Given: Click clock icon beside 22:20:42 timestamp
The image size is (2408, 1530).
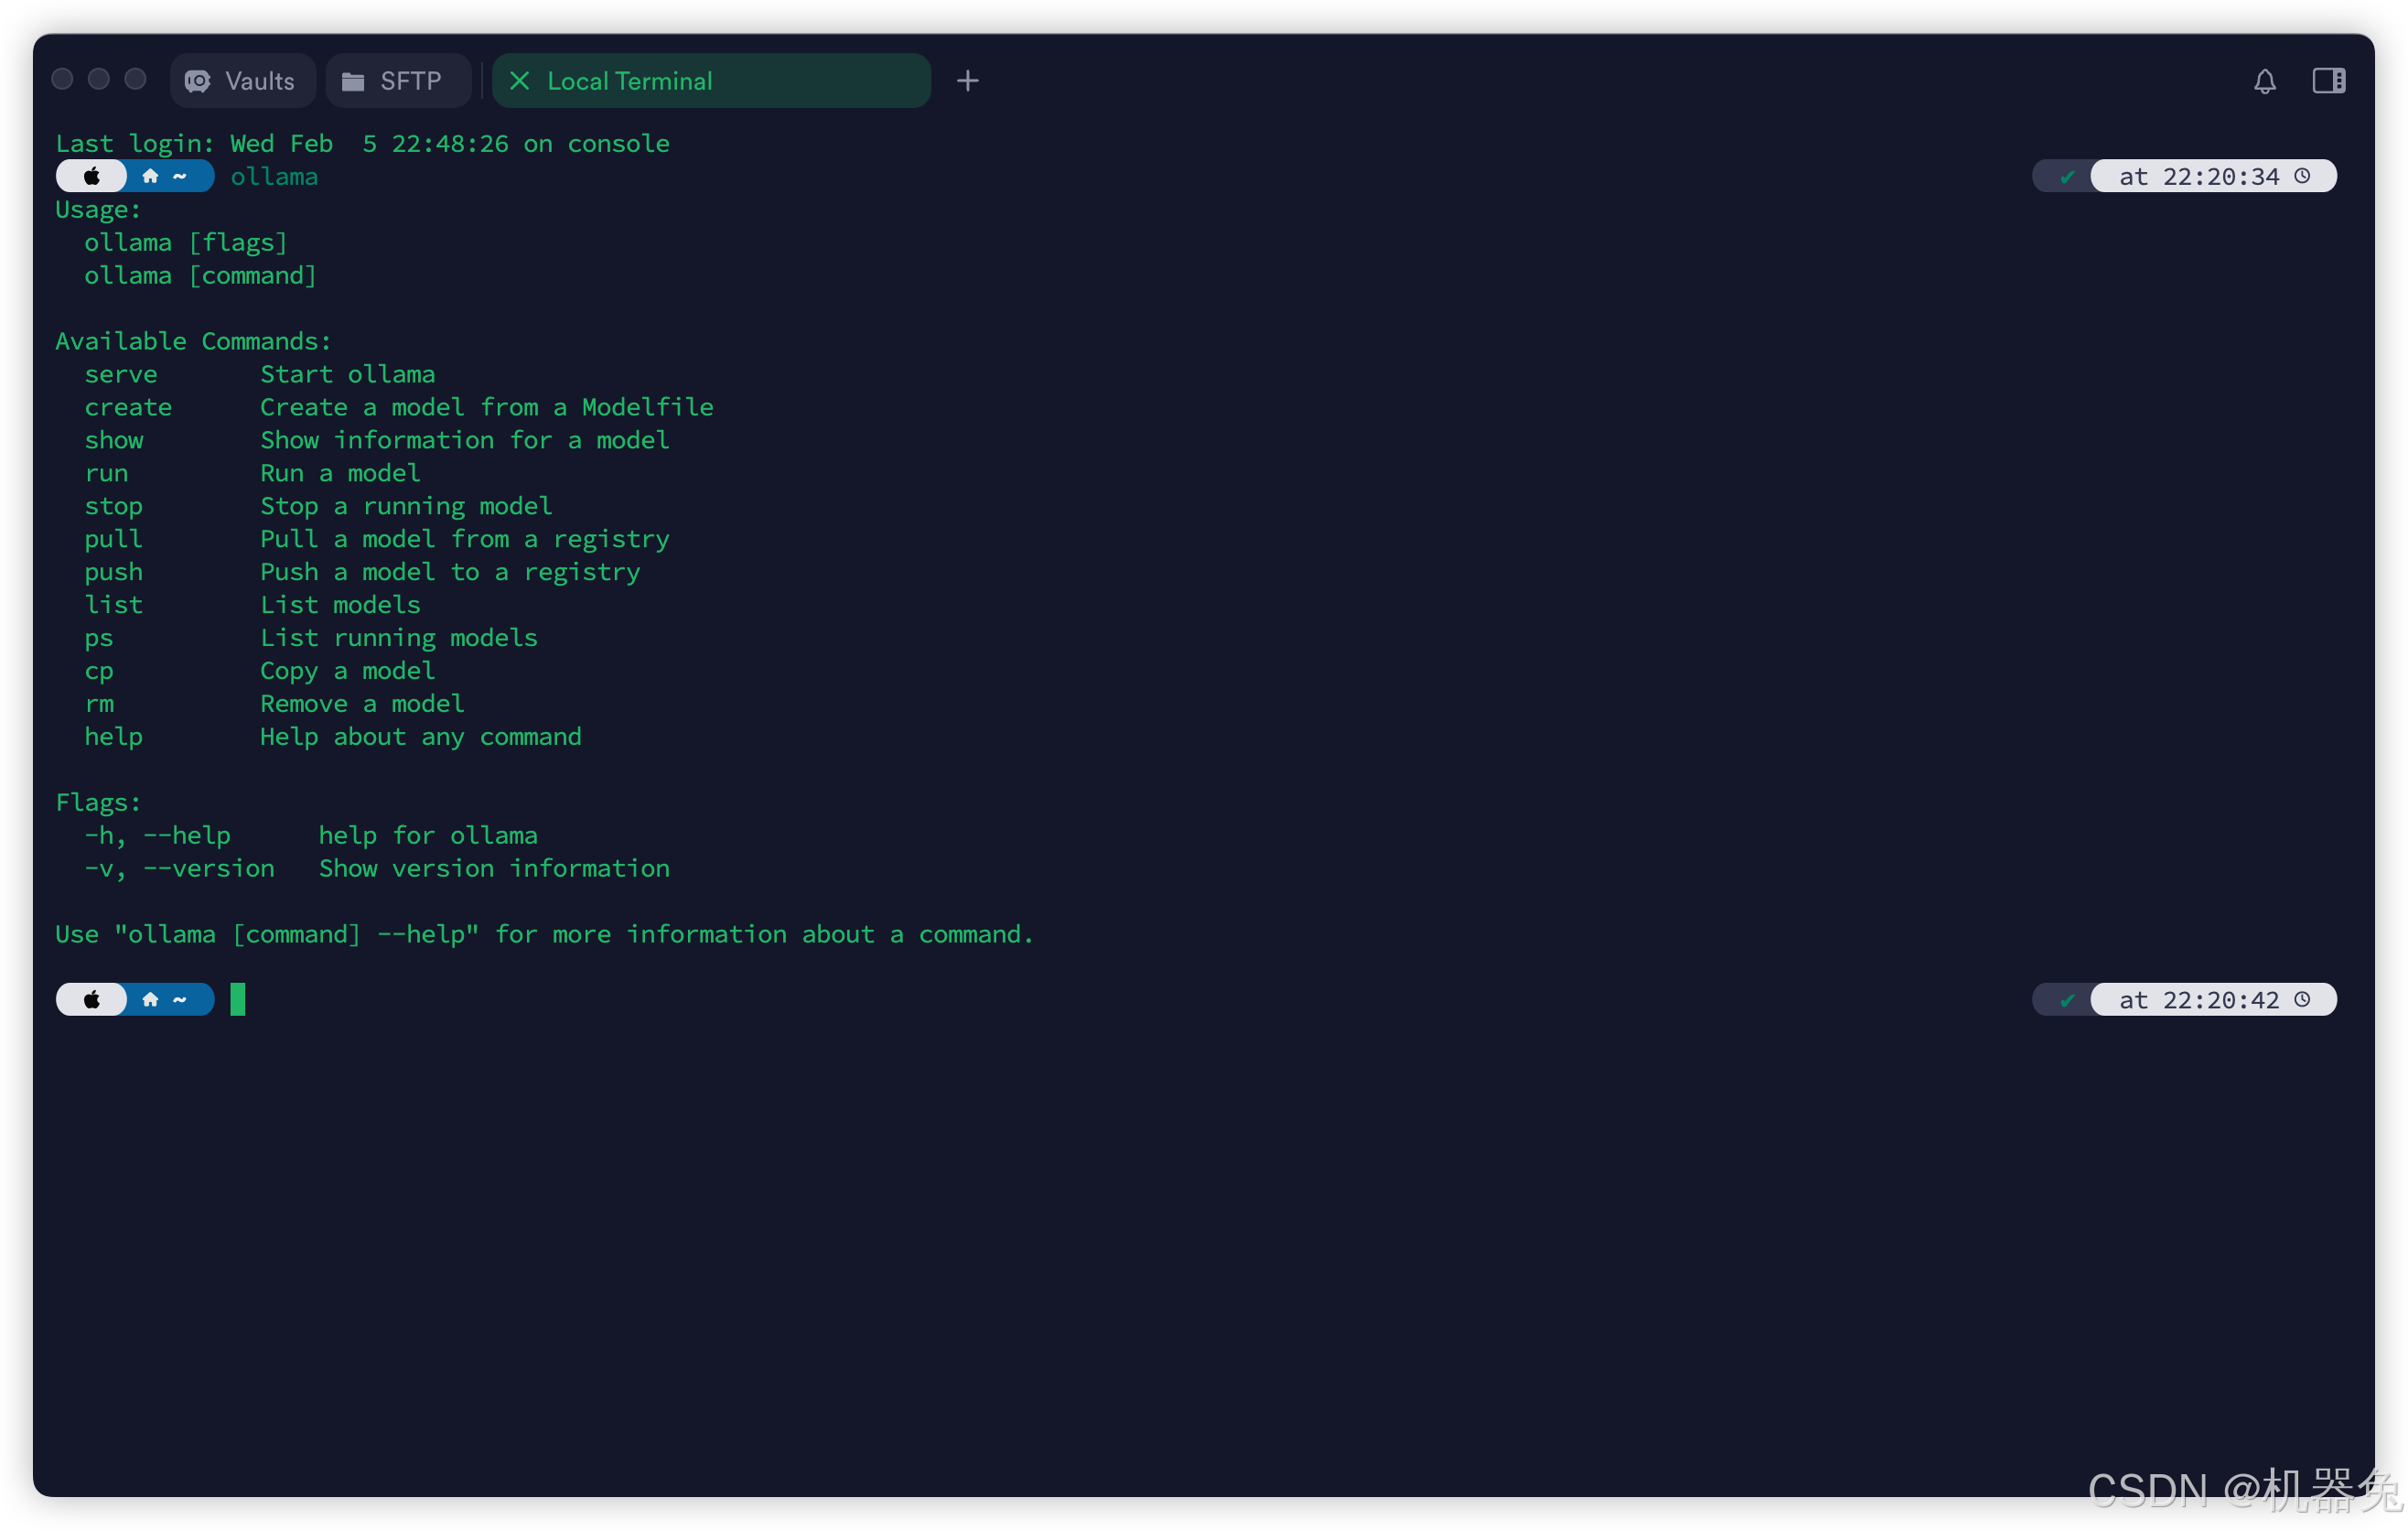Looking at the screenshot, I should (x=2303, y=999).
